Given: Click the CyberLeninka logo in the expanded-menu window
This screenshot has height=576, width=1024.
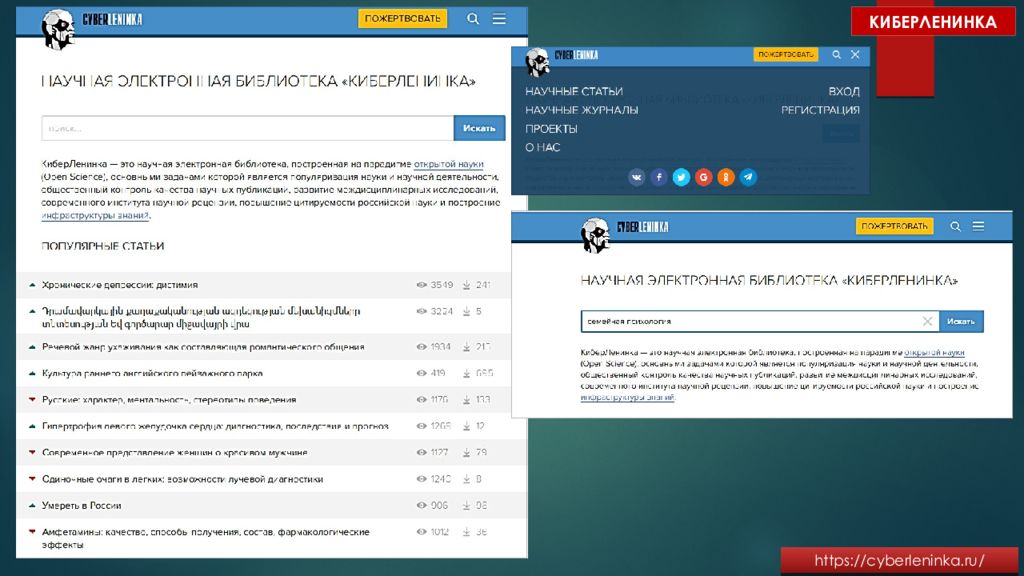Looking at the screenshot, I should pyautogui.click(x=562, y=61).
